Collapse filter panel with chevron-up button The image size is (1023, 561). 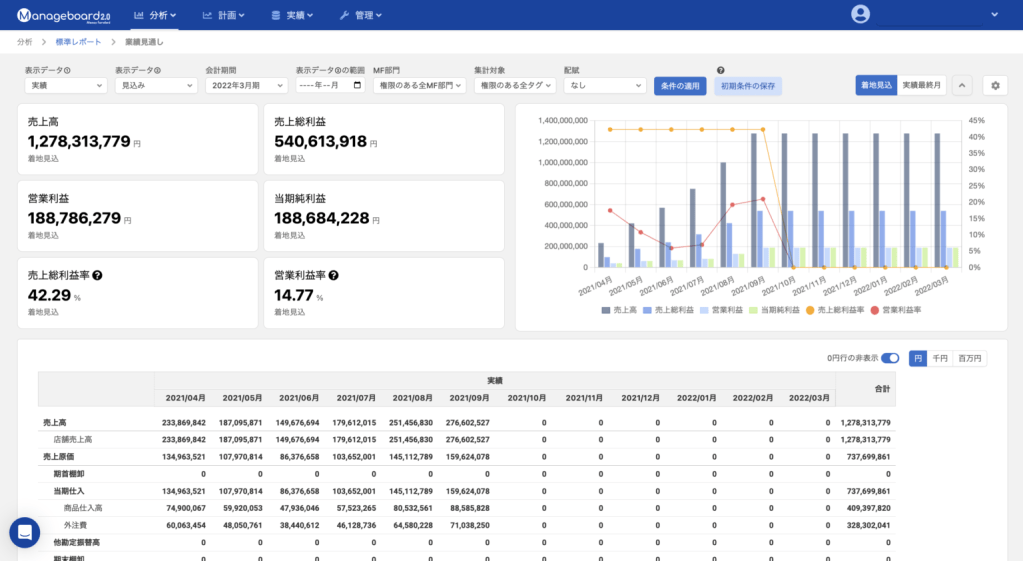[961, 86]
